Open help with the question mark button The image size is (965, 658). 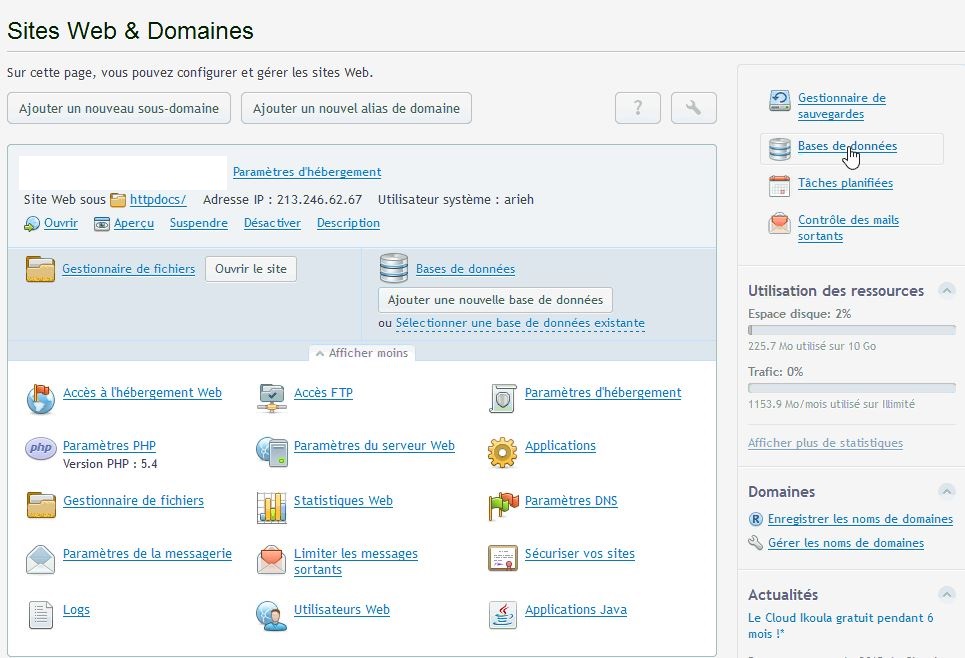(637, 108)
